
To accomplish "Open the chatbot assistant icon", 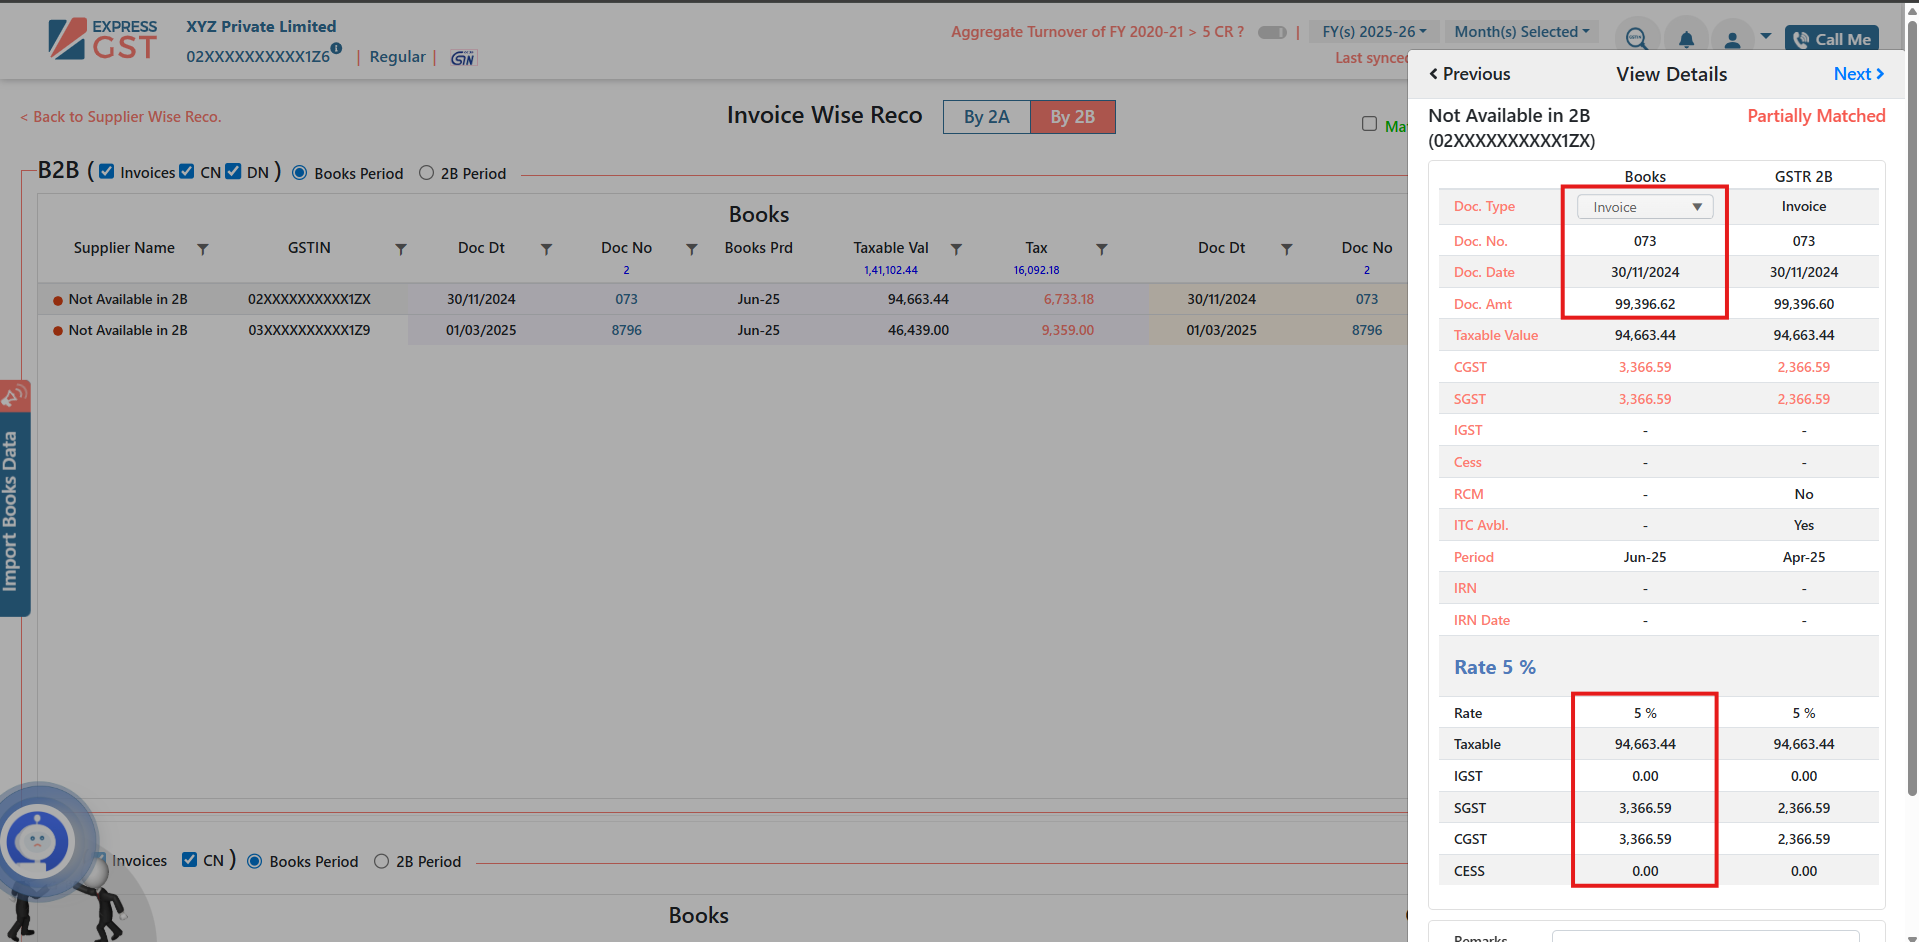I will 38,841.
